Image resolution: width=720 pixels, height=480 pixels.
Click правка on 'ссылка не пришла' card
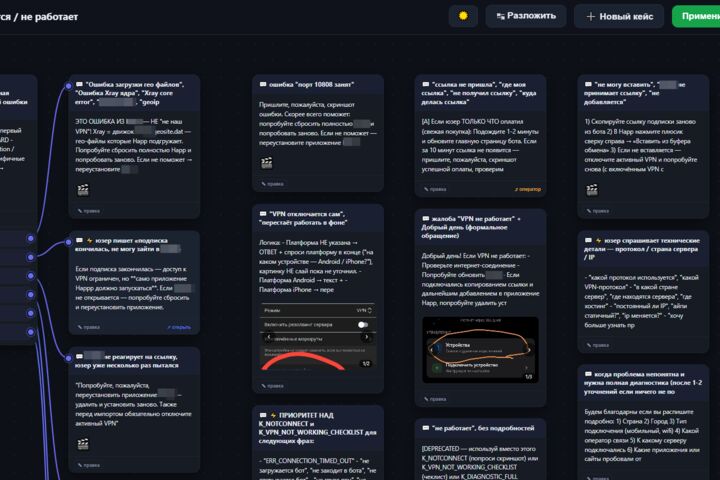(x=435, y=189)
